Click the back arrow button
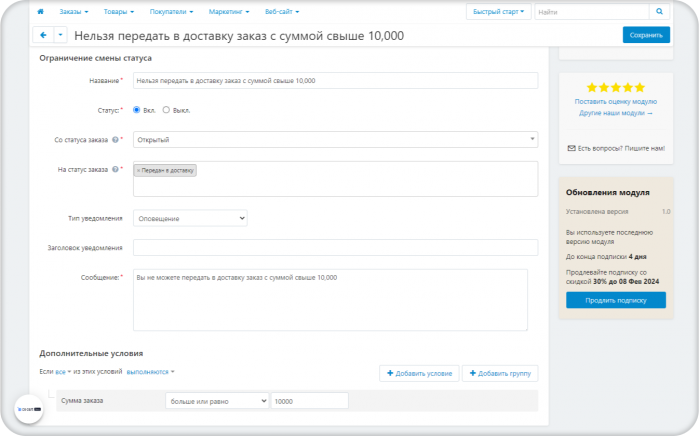Screen dimensions: 700x436 43,35
